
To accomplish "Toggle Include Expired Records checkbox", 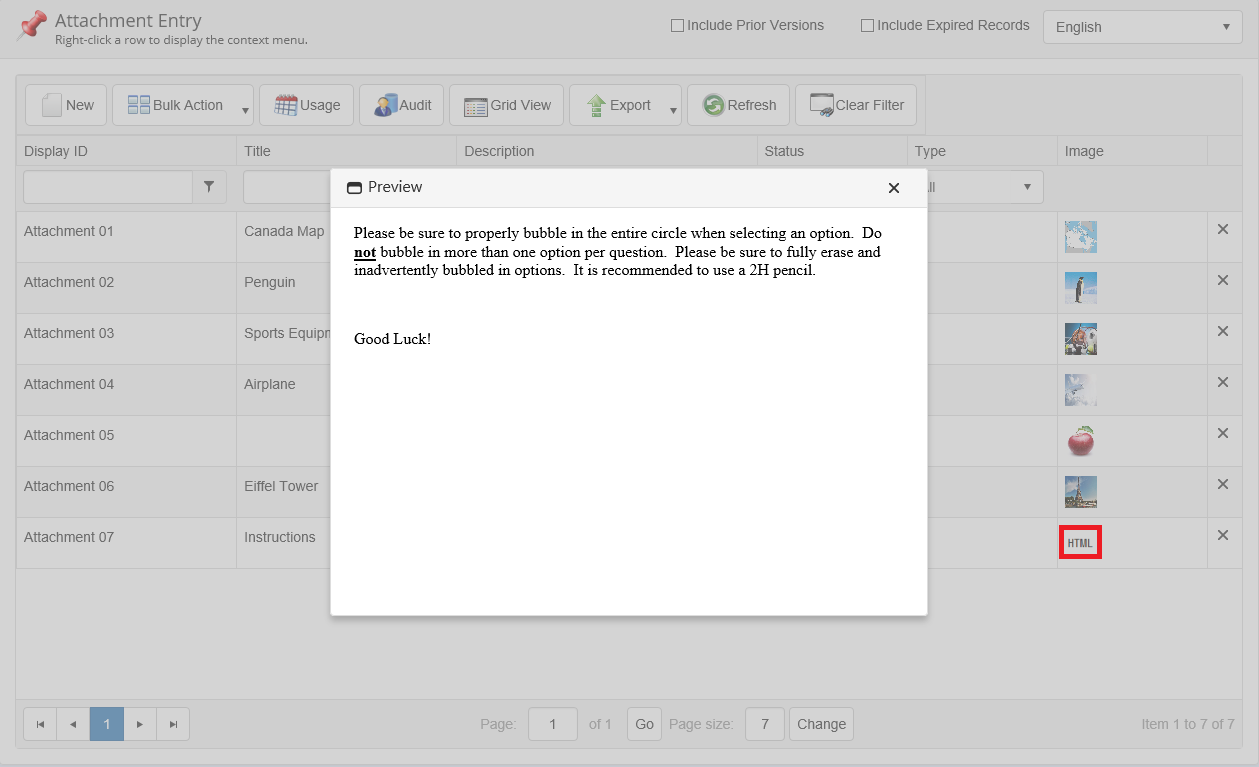I will [867, 26].
